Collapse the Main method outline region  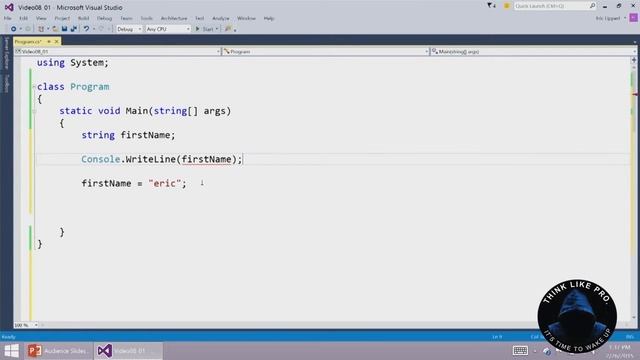point(34,111)
